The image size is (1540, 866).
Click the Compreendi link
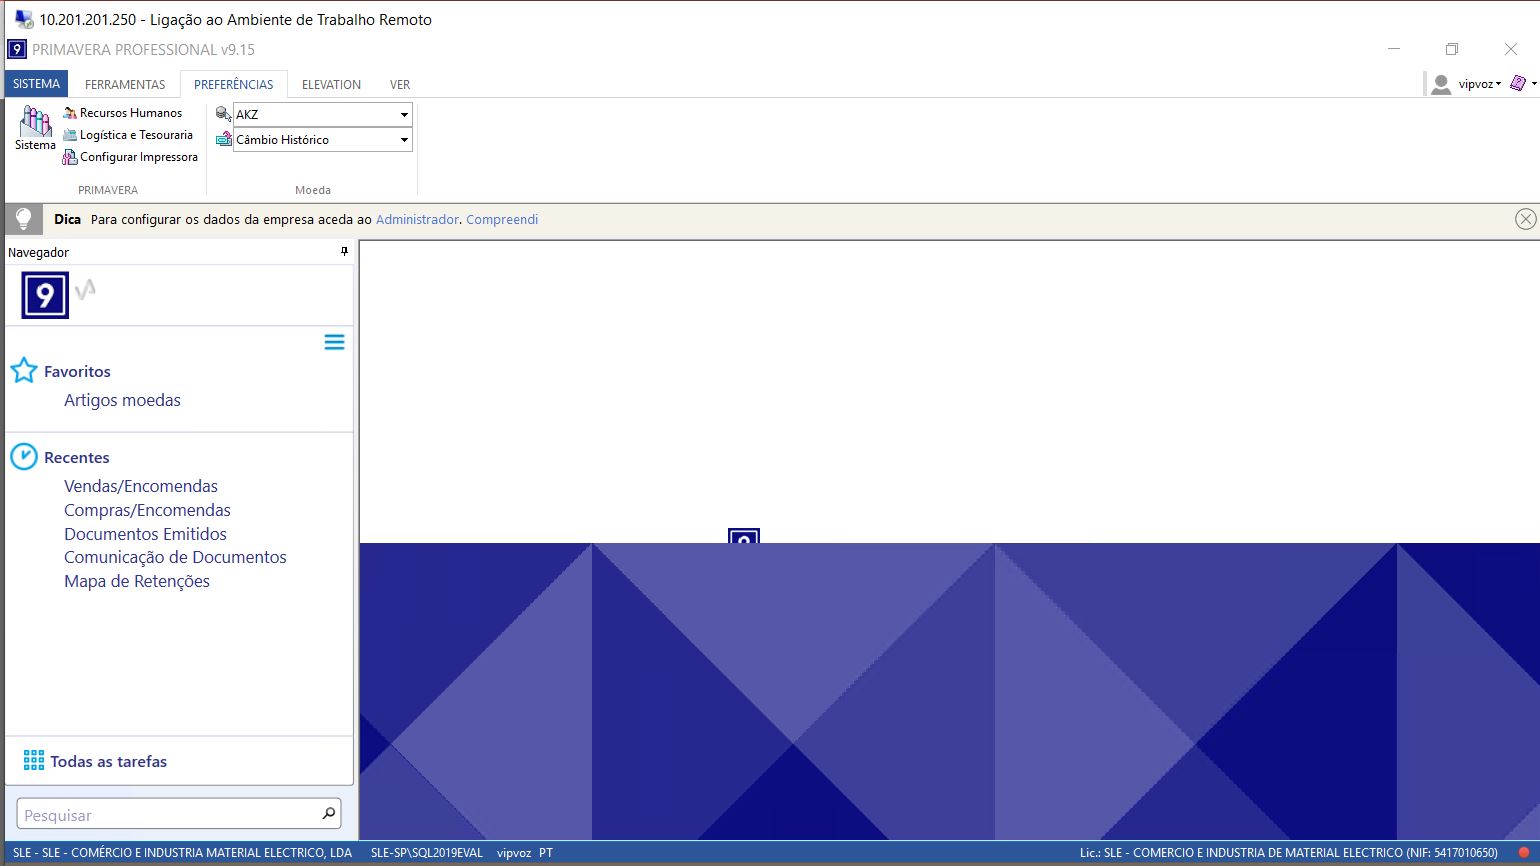502,220
